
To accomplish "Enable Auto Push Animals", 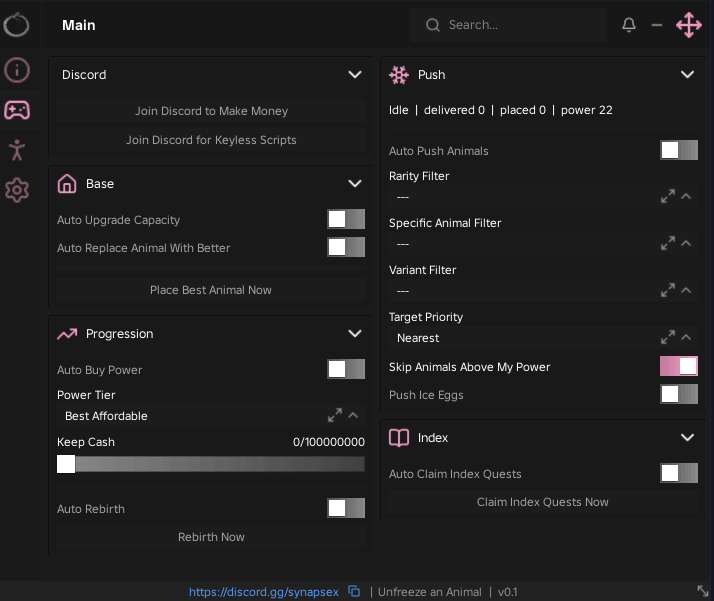I will (x=679, y=150).
